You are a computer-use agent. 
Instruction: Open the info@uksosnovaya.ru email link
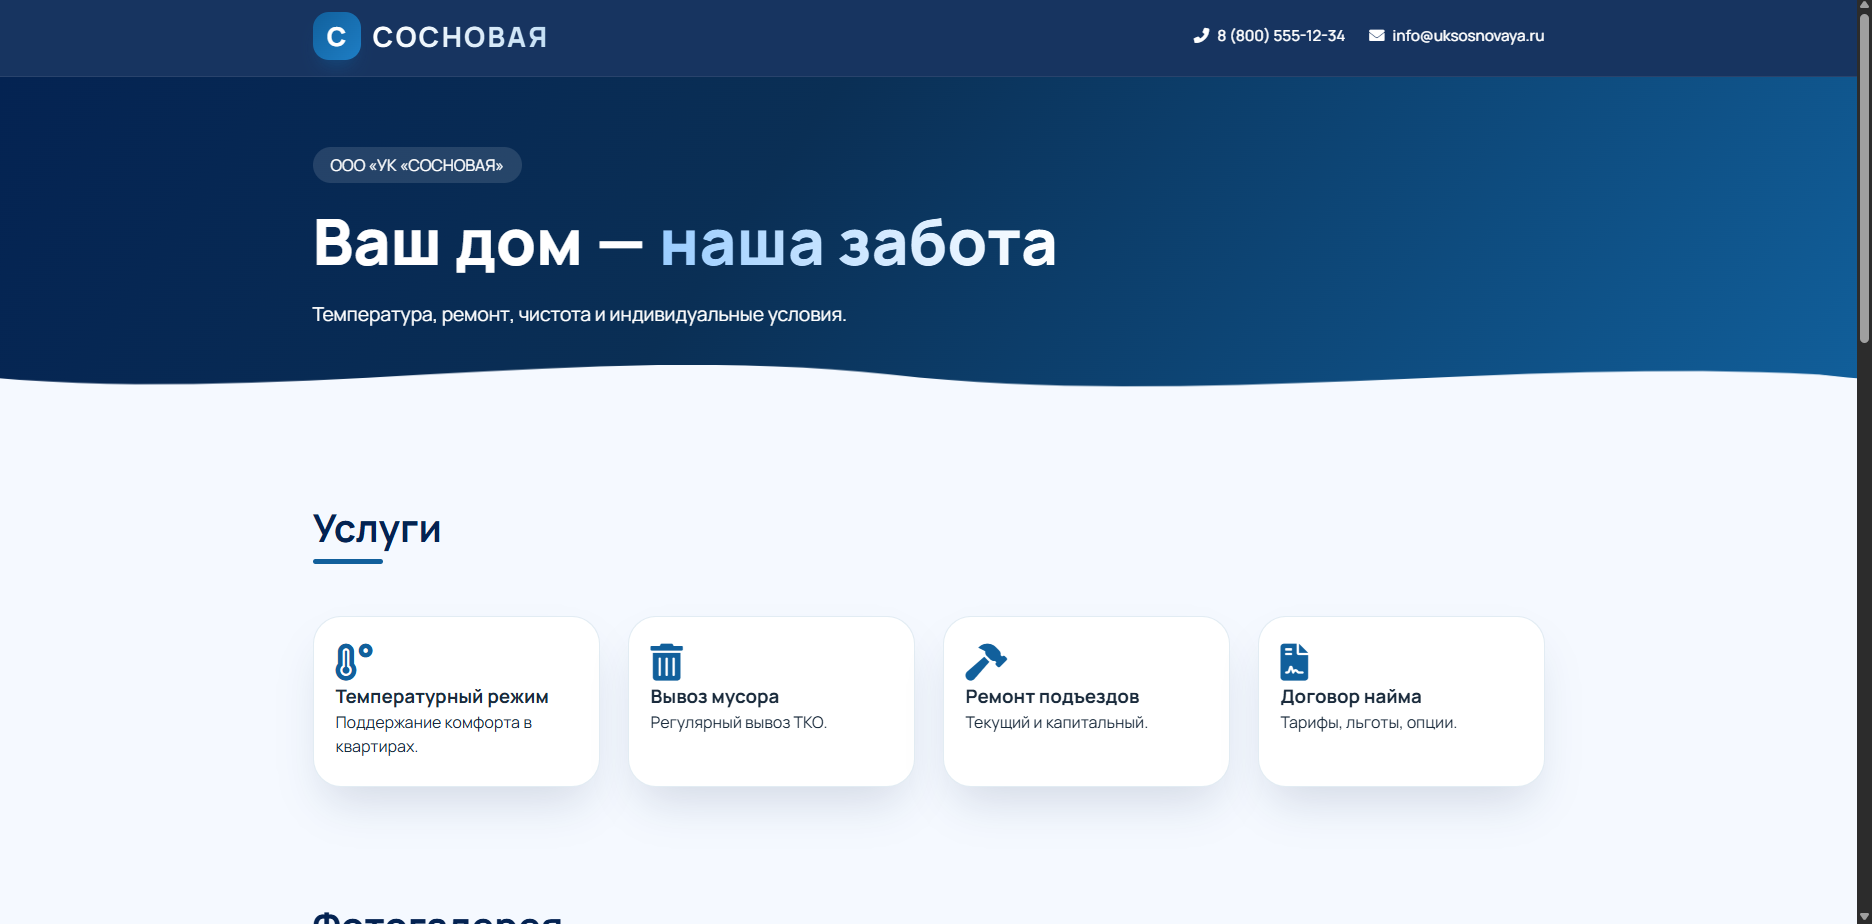pos(1468,36)
